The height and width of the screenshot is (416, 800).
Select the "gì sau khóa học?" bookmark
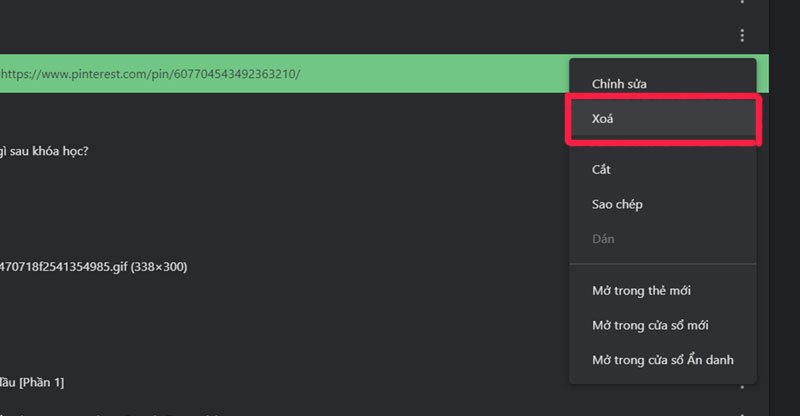(45, 151)
